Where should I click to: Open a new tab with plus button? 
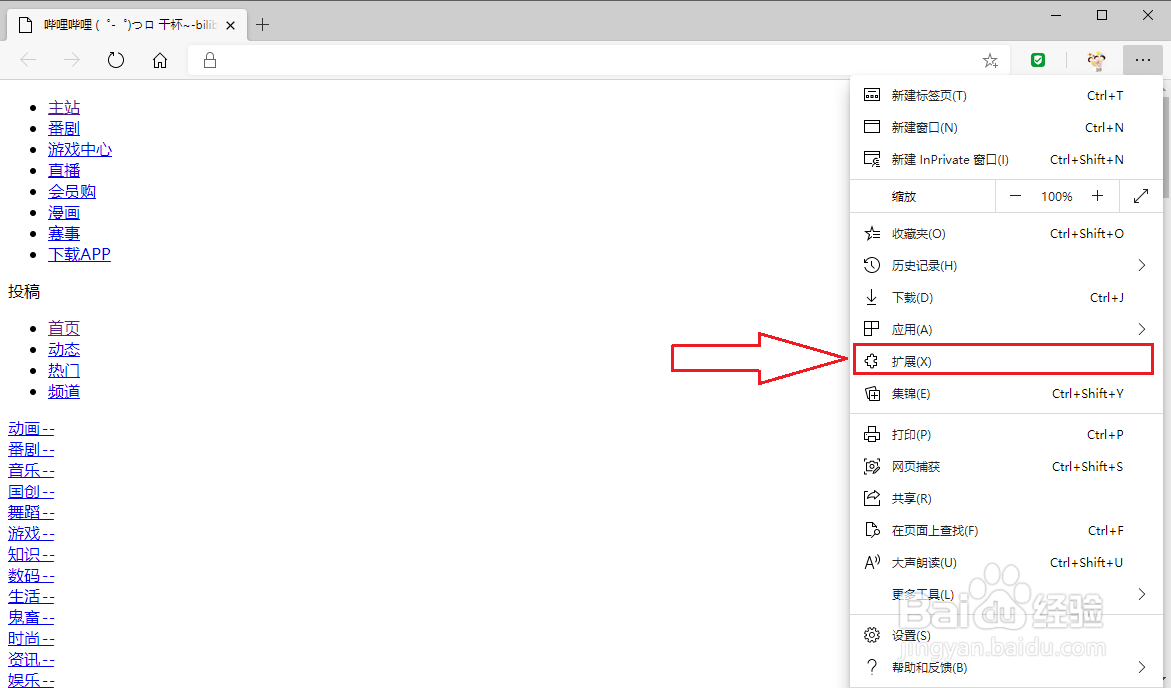point(262,25)
